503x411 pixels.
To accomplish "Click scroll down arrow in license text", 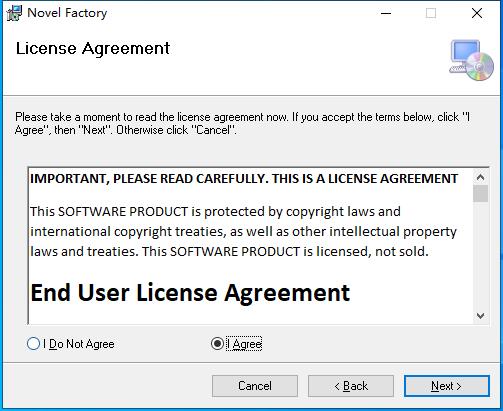I will pos(480,315).
